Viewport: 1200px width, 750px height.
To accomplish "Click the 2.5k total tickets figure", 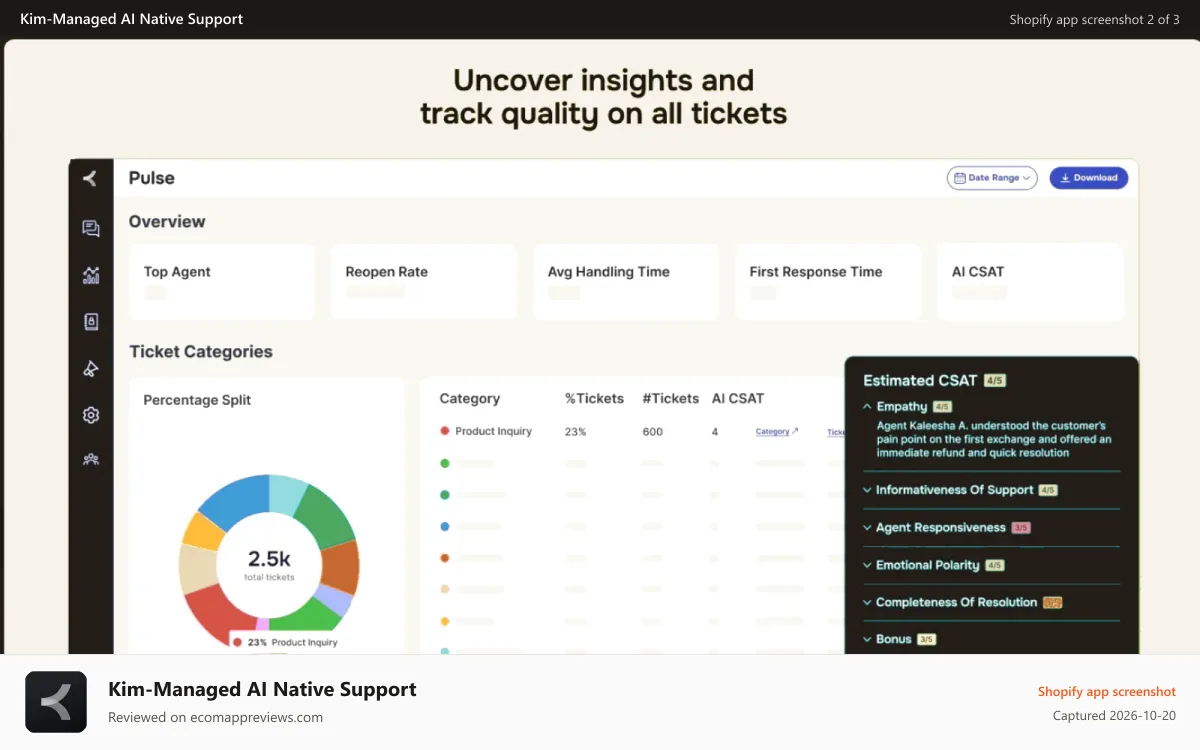I will pyautogui.click(x=269, y=559).
